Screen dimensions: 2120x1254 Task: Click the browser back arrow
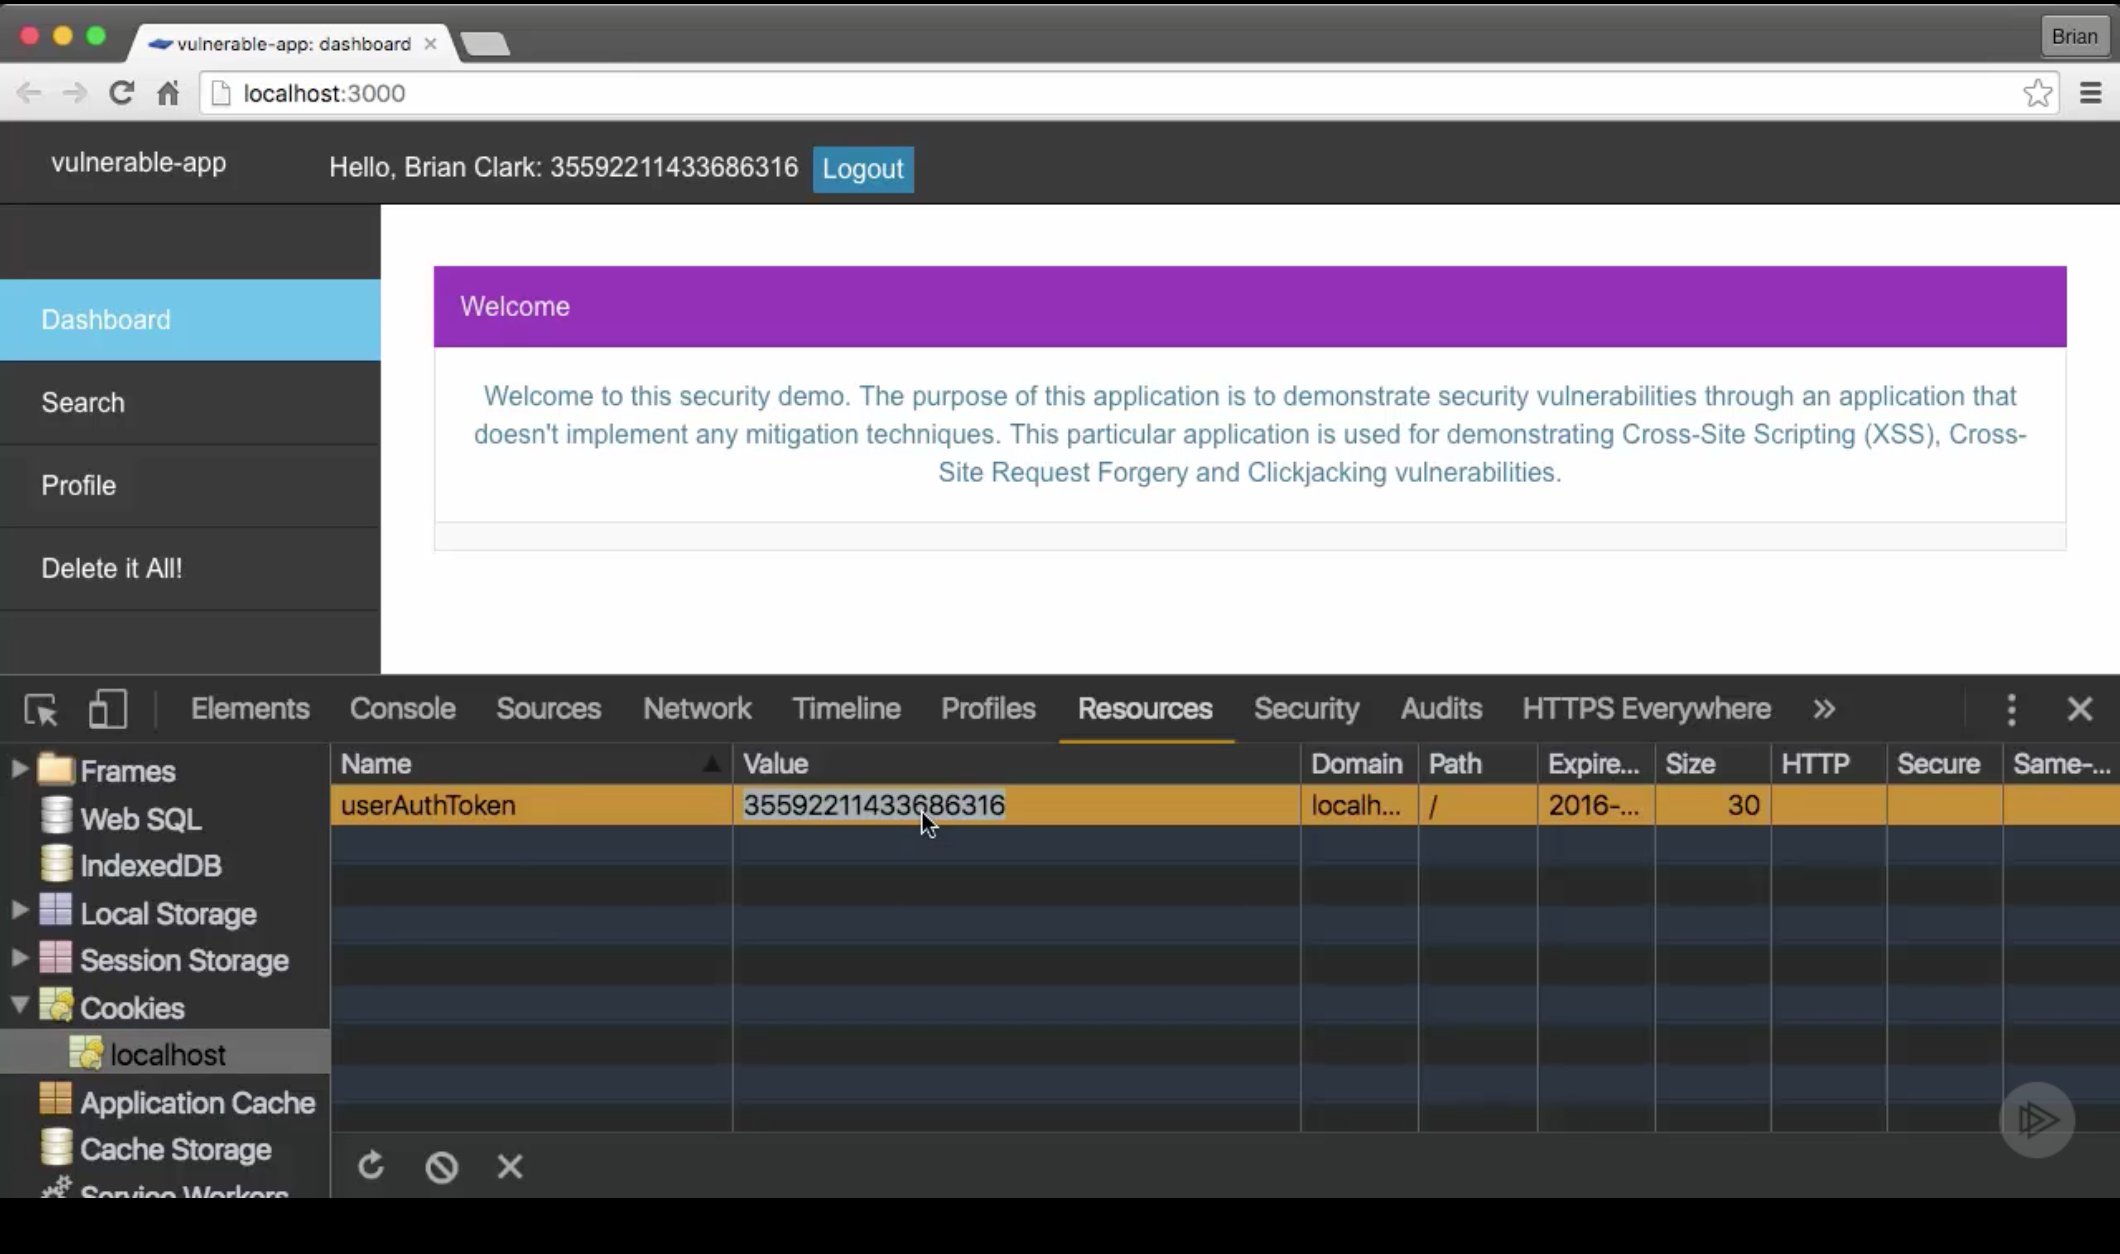pyautogui.click(x=29, y=93)
